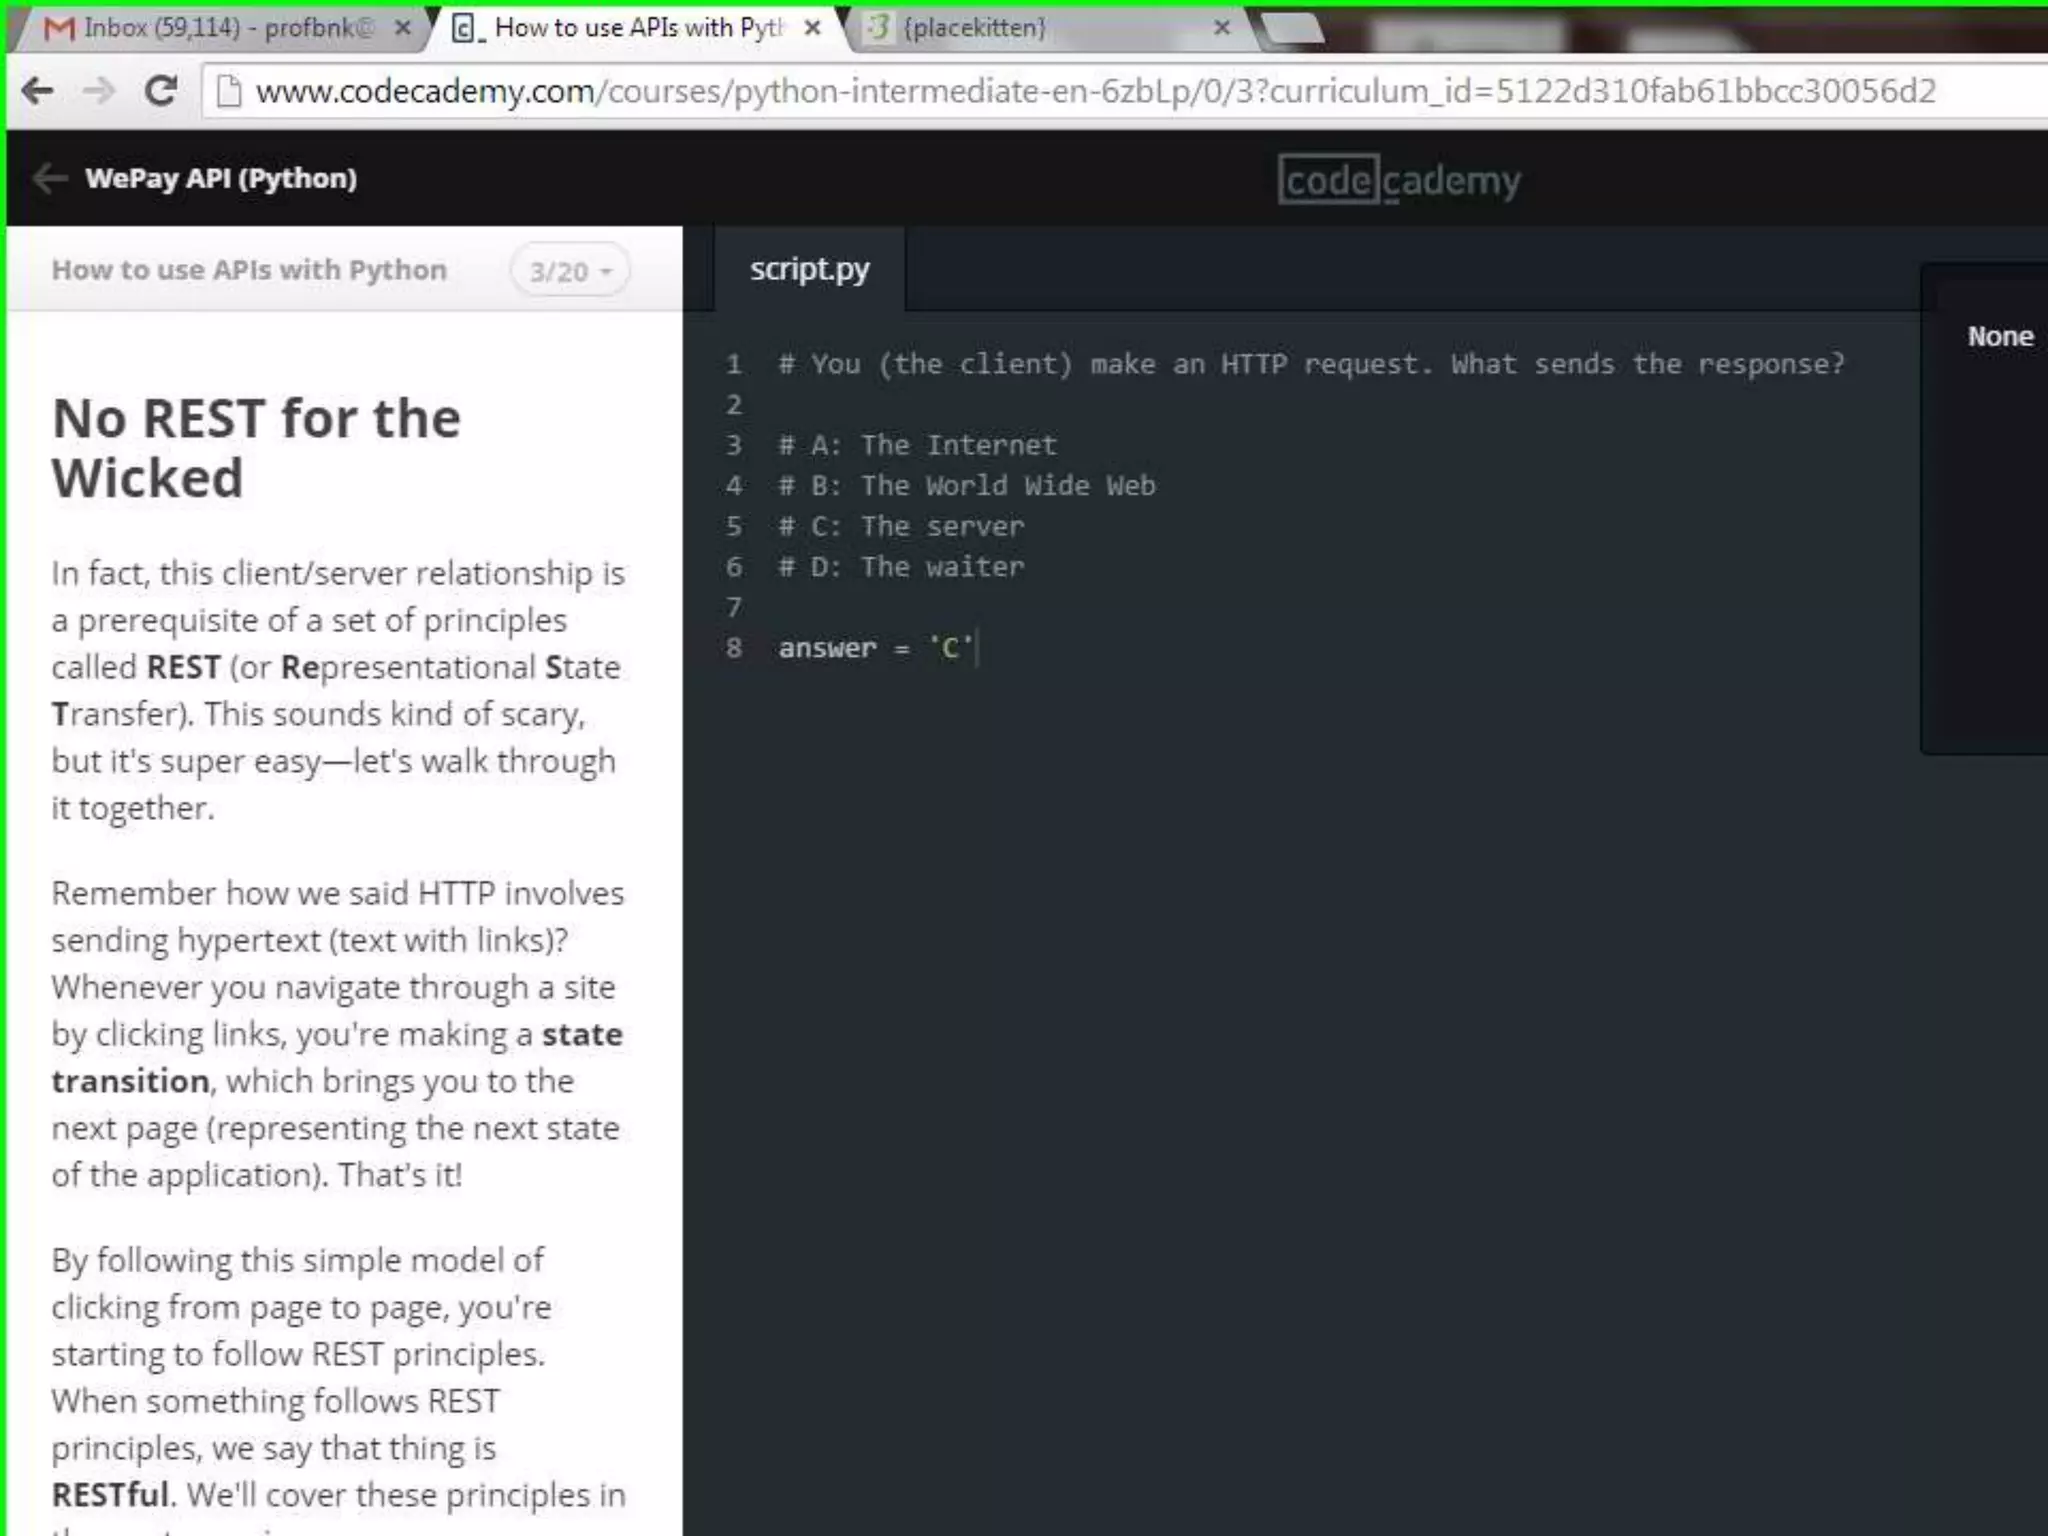Click the bold word RESTful

[x=112, y=1495]
